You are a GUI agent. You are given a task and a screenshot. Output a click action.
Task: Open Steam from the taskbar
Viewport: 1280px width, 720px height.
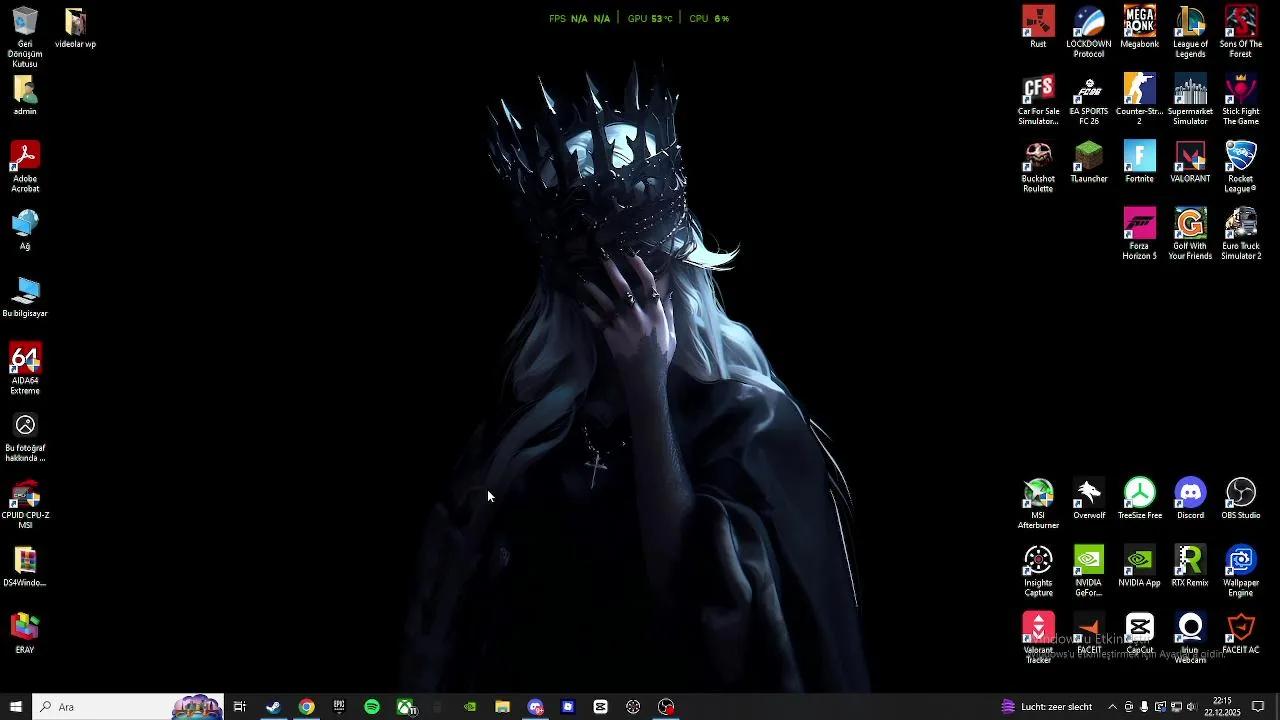coord(273,707)
